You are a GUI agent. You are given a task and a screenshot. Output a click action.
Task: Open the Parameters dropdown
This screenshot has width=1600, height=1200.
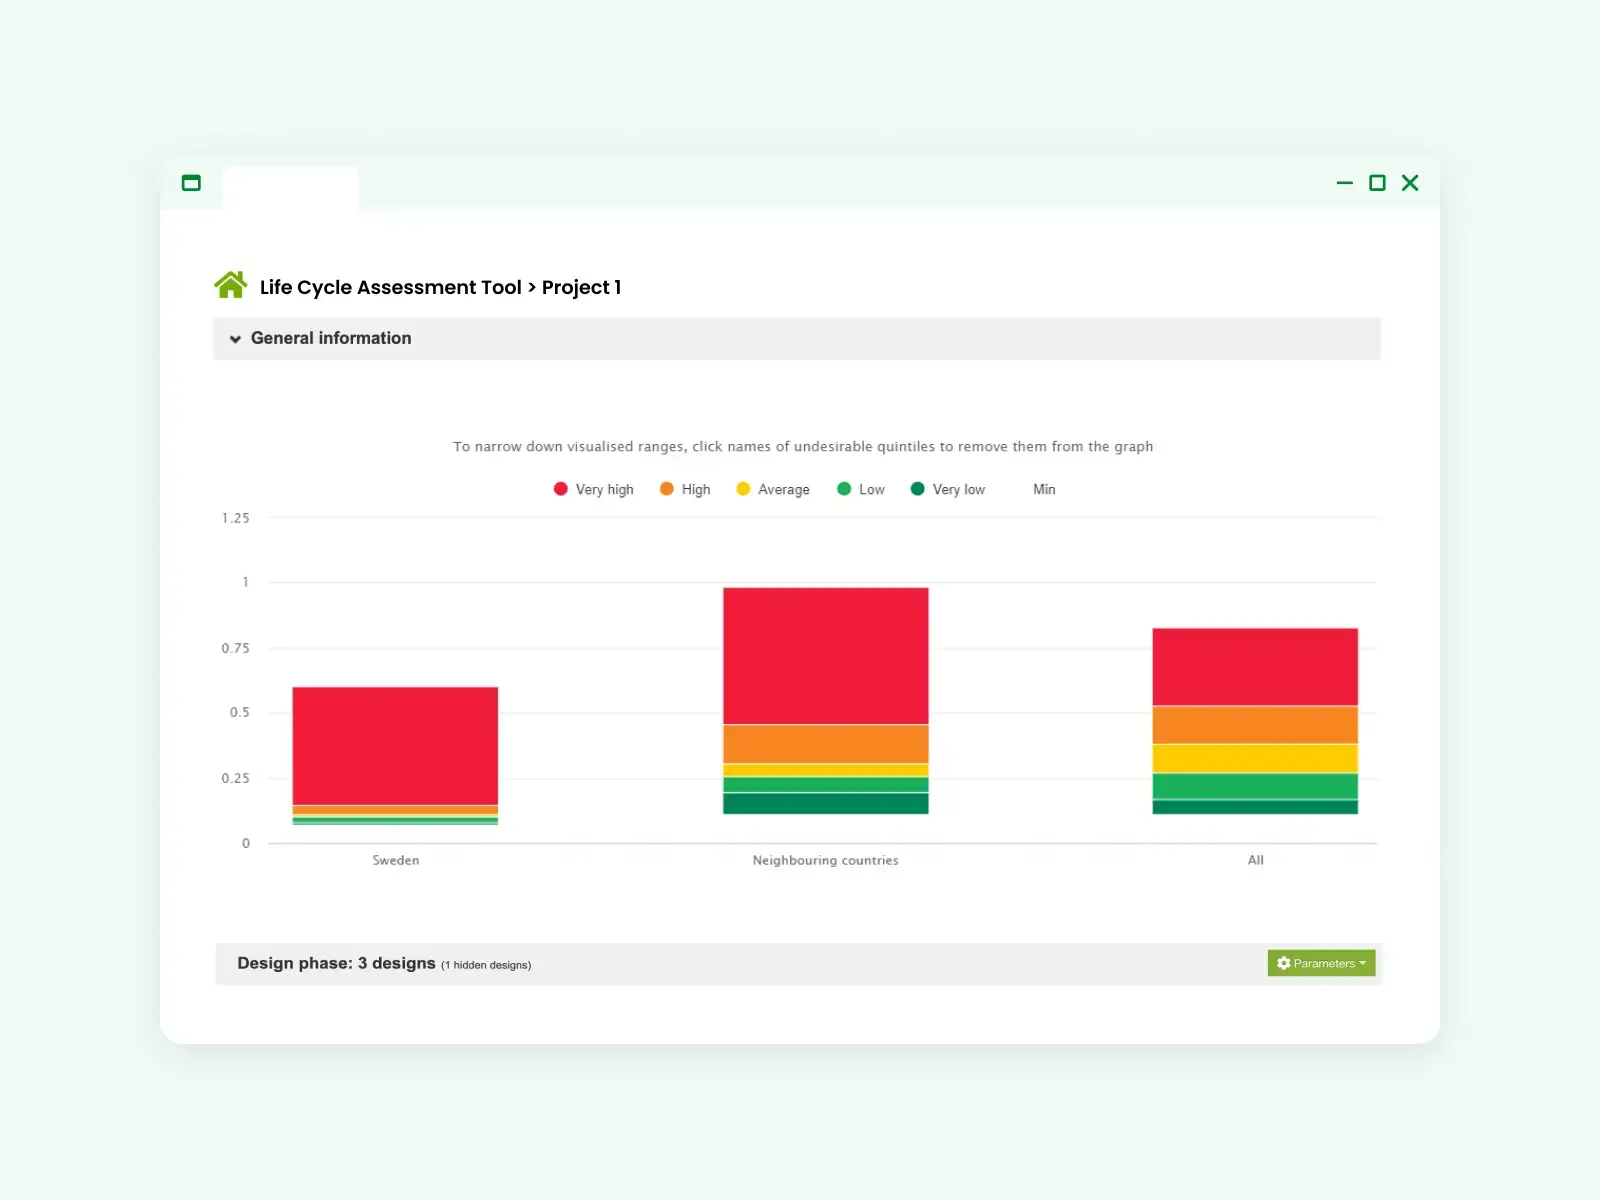(x=1320, y=963)
